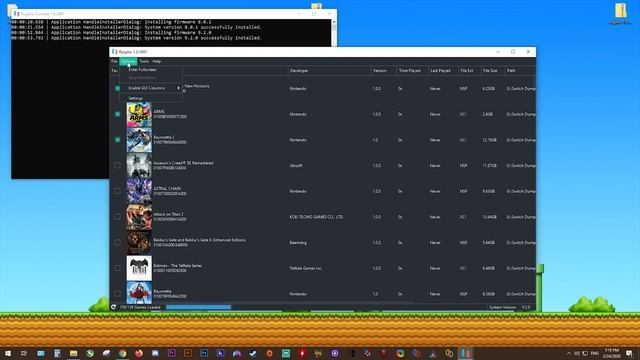Open Photoshop from the taskbar
This screenshot has height=360, width=640.
pyautogui.click(x=204, y=353)
